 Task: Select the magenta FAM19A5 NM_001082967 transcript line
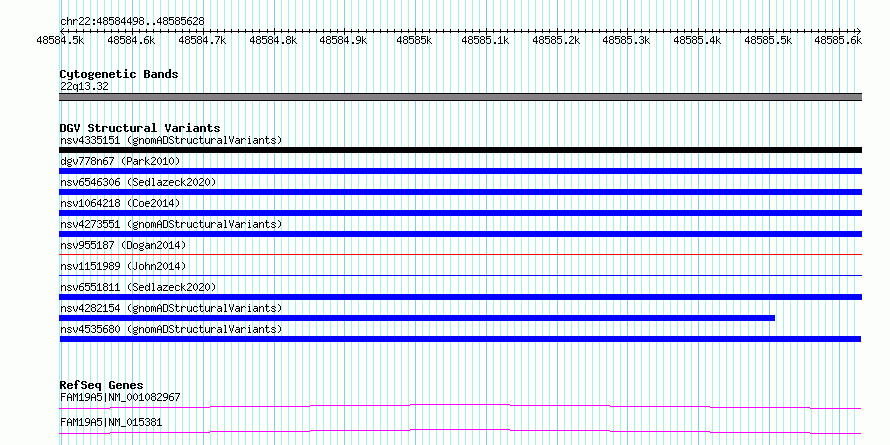[x=461, y=406]
